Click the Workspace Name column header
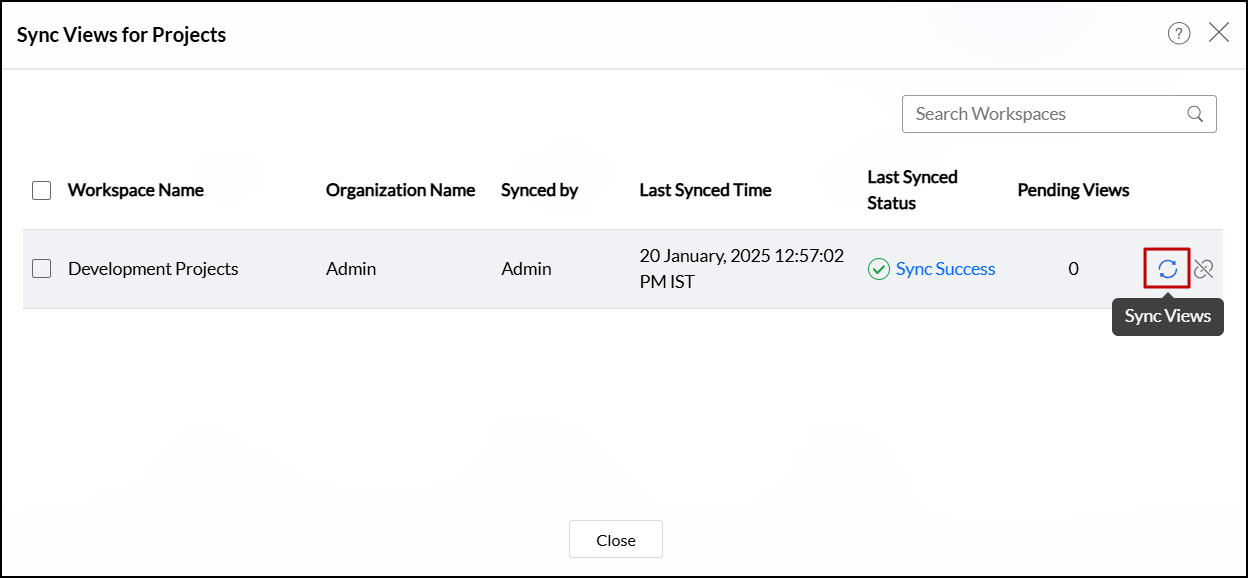The width and height of the screenshot is (1248, 578). click(x=136, y=190)
